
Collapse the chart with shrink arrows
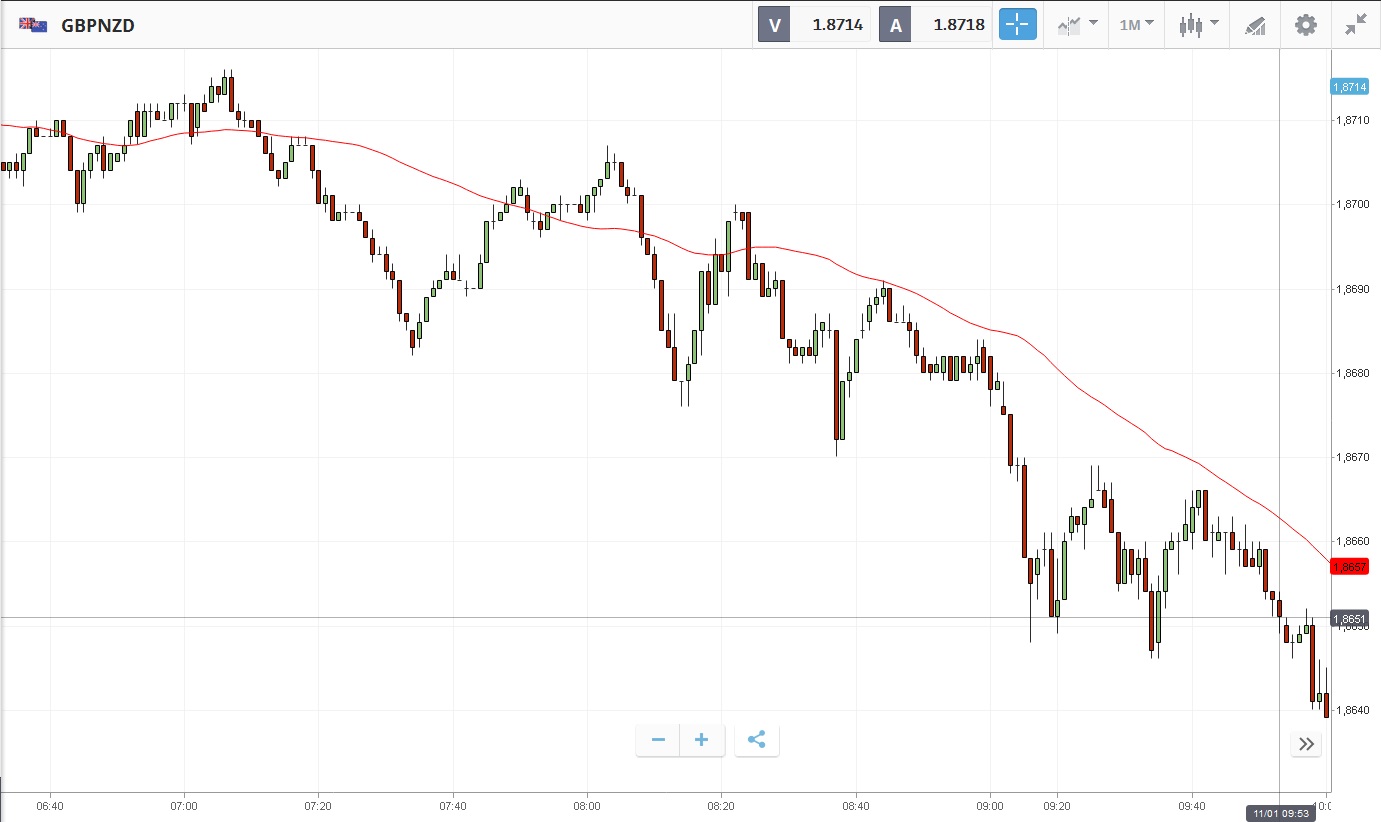[1356, 25]
